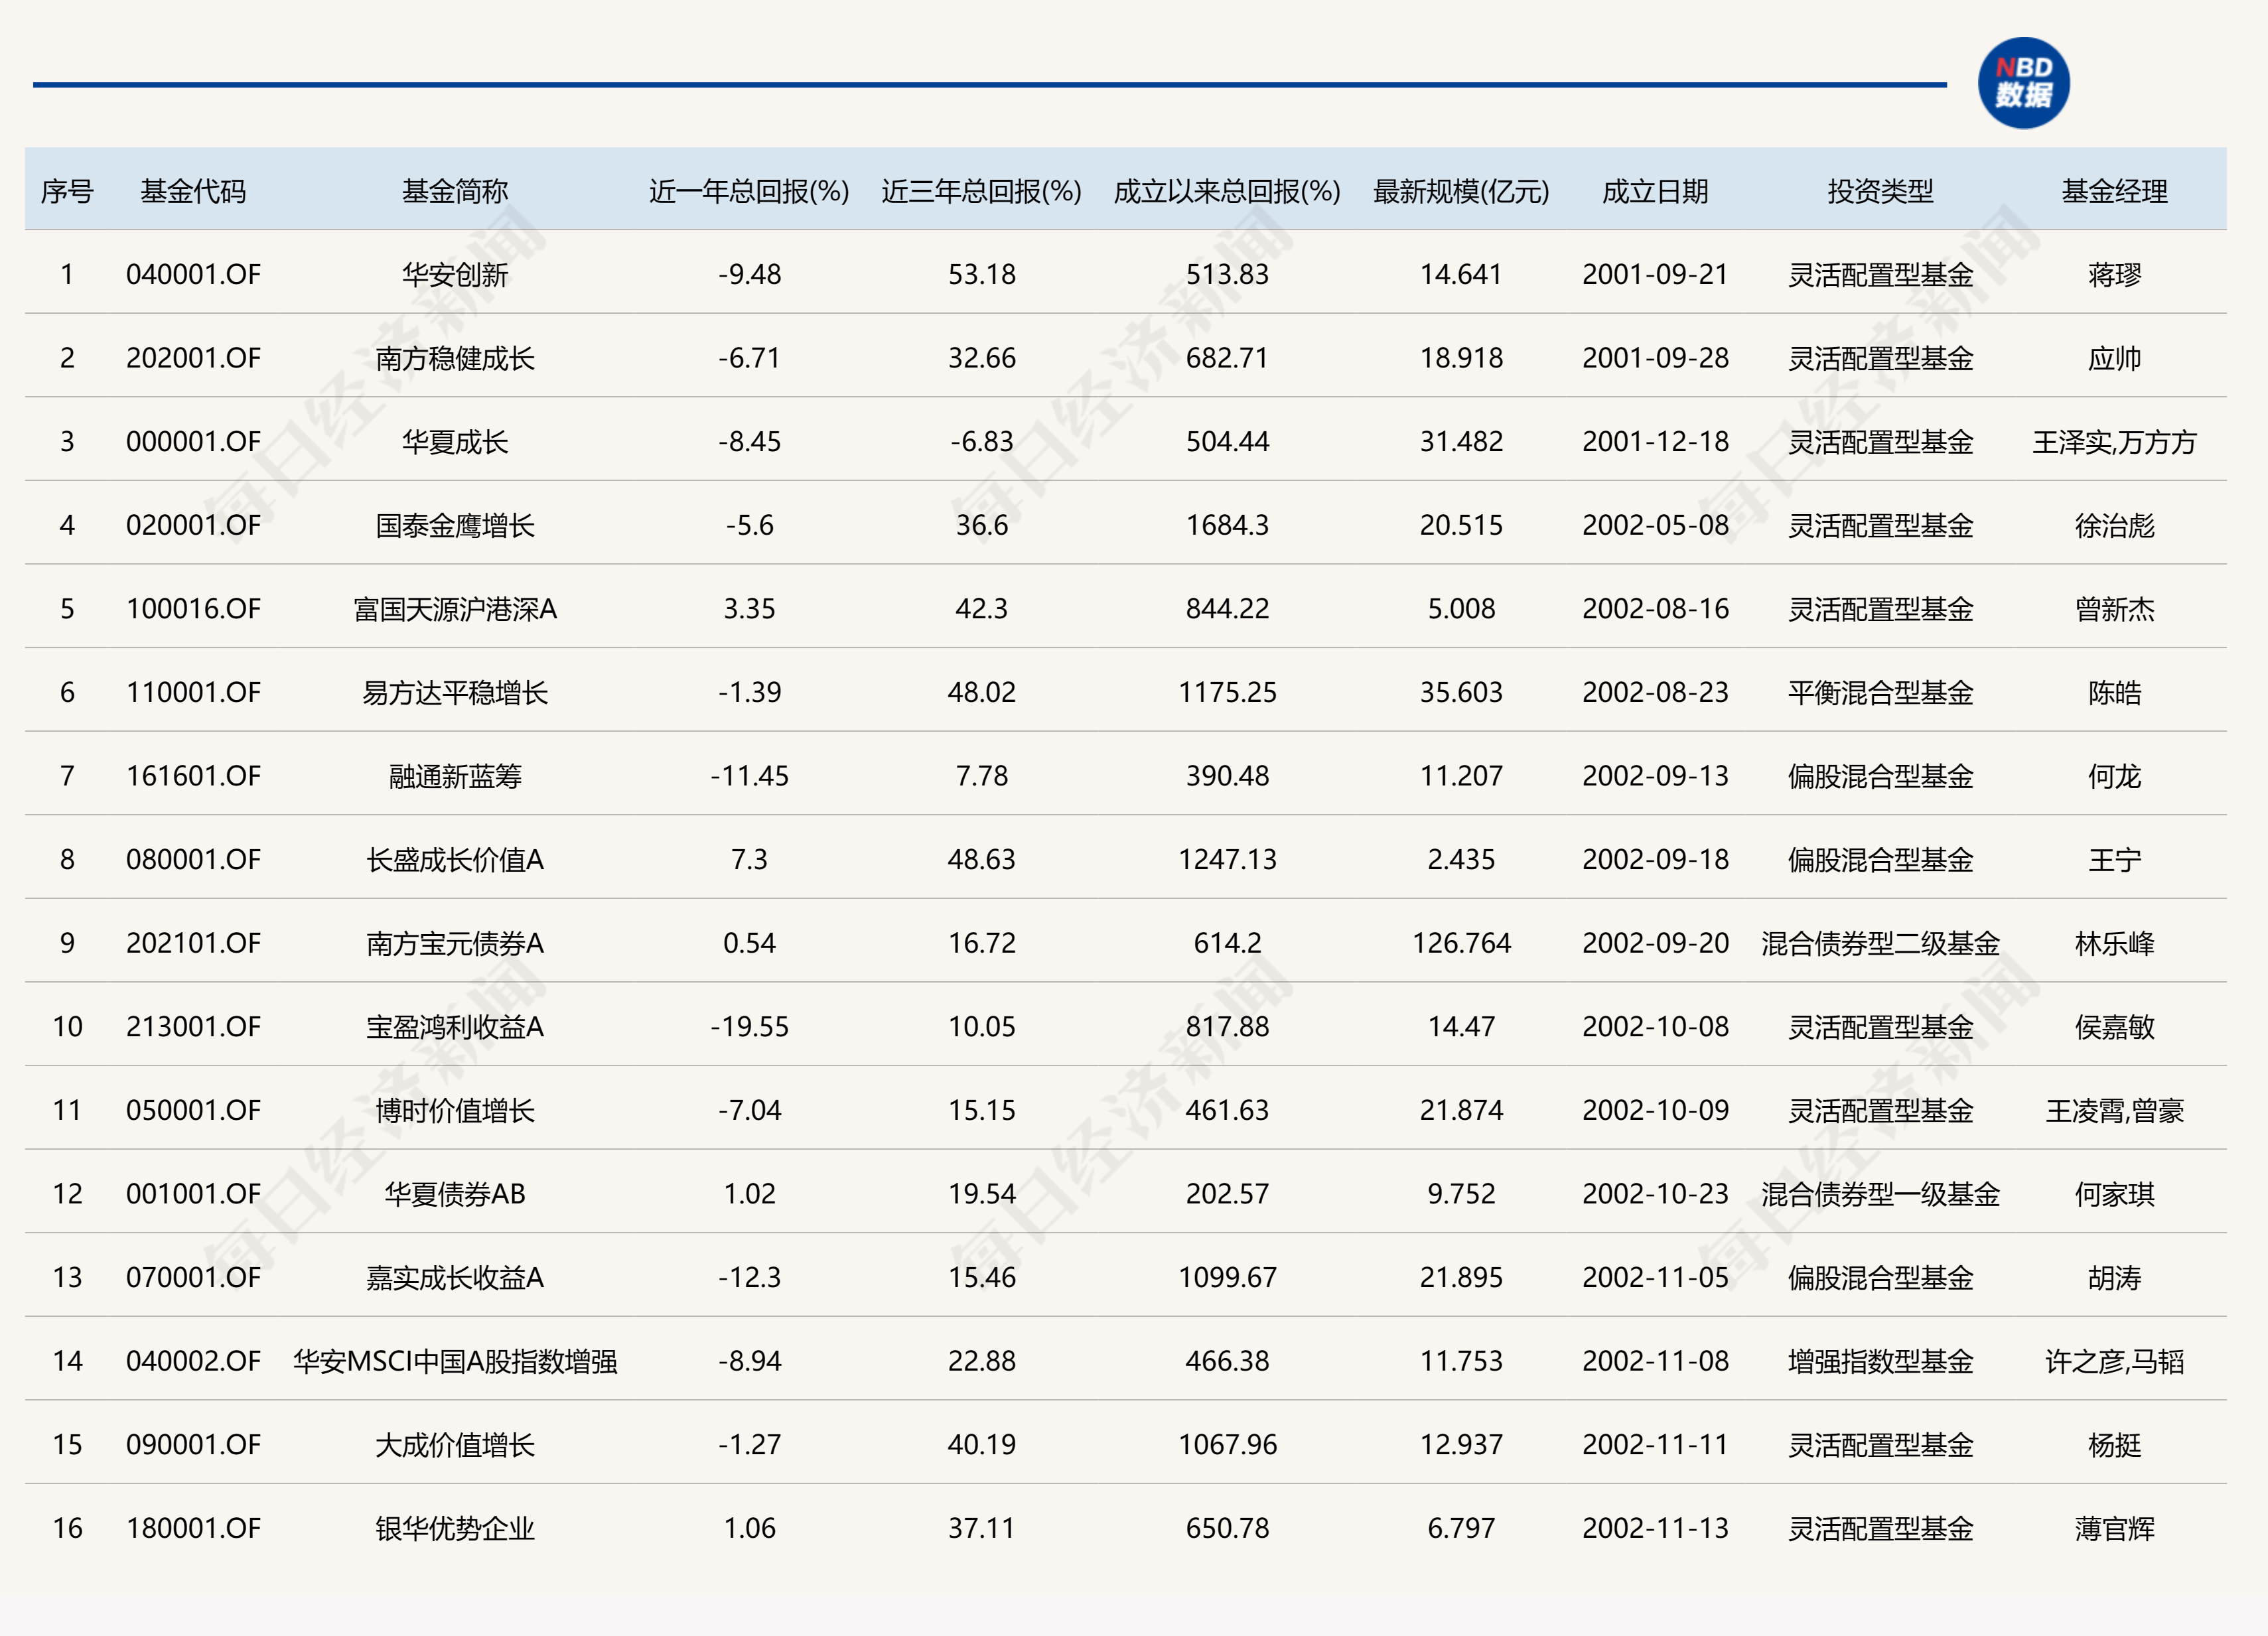Select the fund name 华安创新
Screen dimensions: 2268x1636
tap(455, 274)
